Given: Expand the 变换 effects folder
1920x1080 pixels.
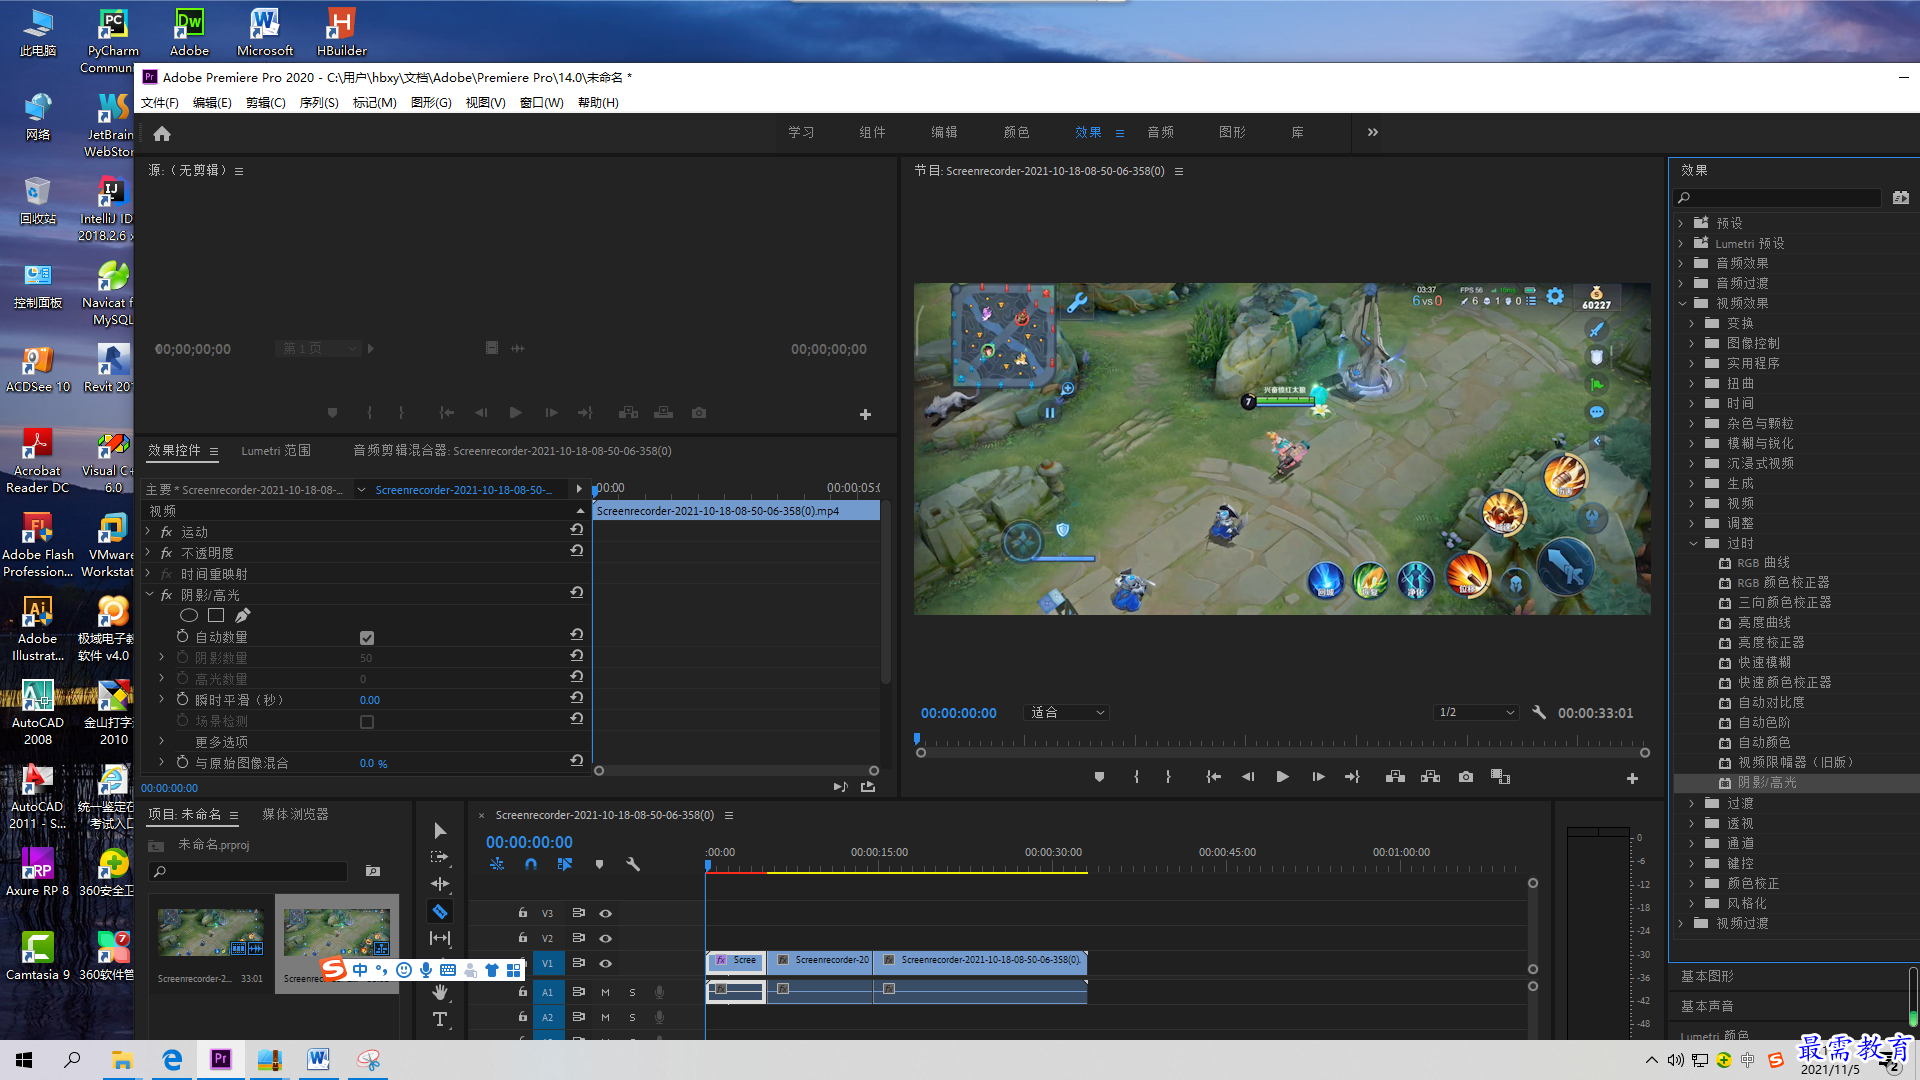Looking at the screenshot, I should 1692,323.
